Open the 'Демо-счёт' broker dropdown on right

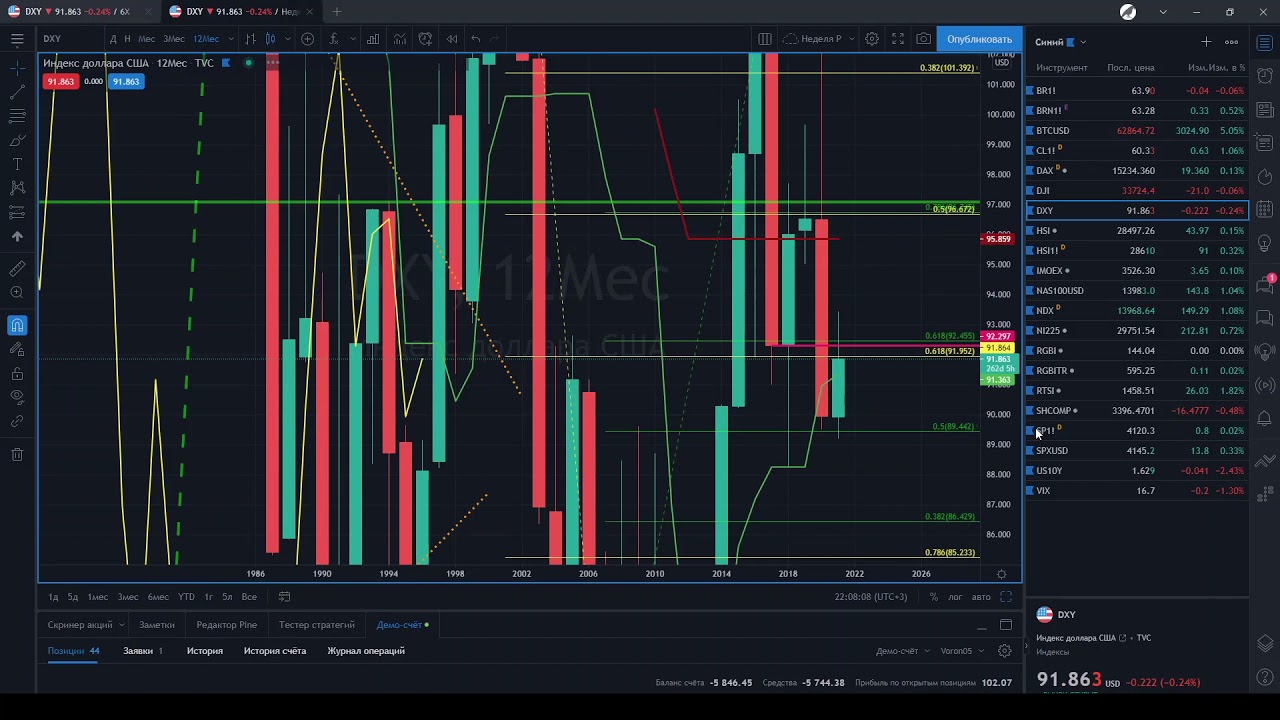(x=902, y=651)
